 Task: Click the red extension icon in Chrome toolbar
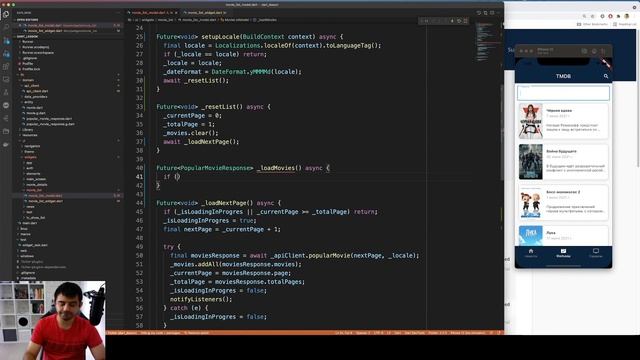coord(610,16)
